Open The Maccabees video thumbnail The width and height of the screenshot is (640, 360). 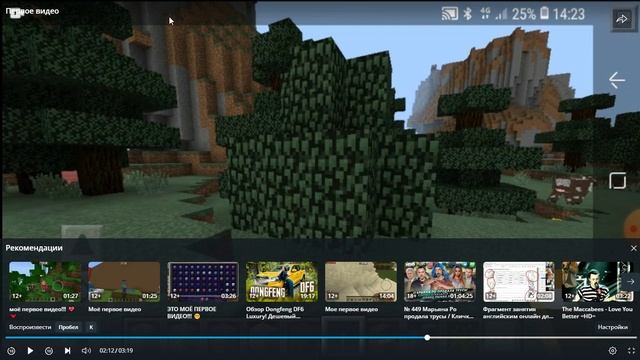(597, 282)
